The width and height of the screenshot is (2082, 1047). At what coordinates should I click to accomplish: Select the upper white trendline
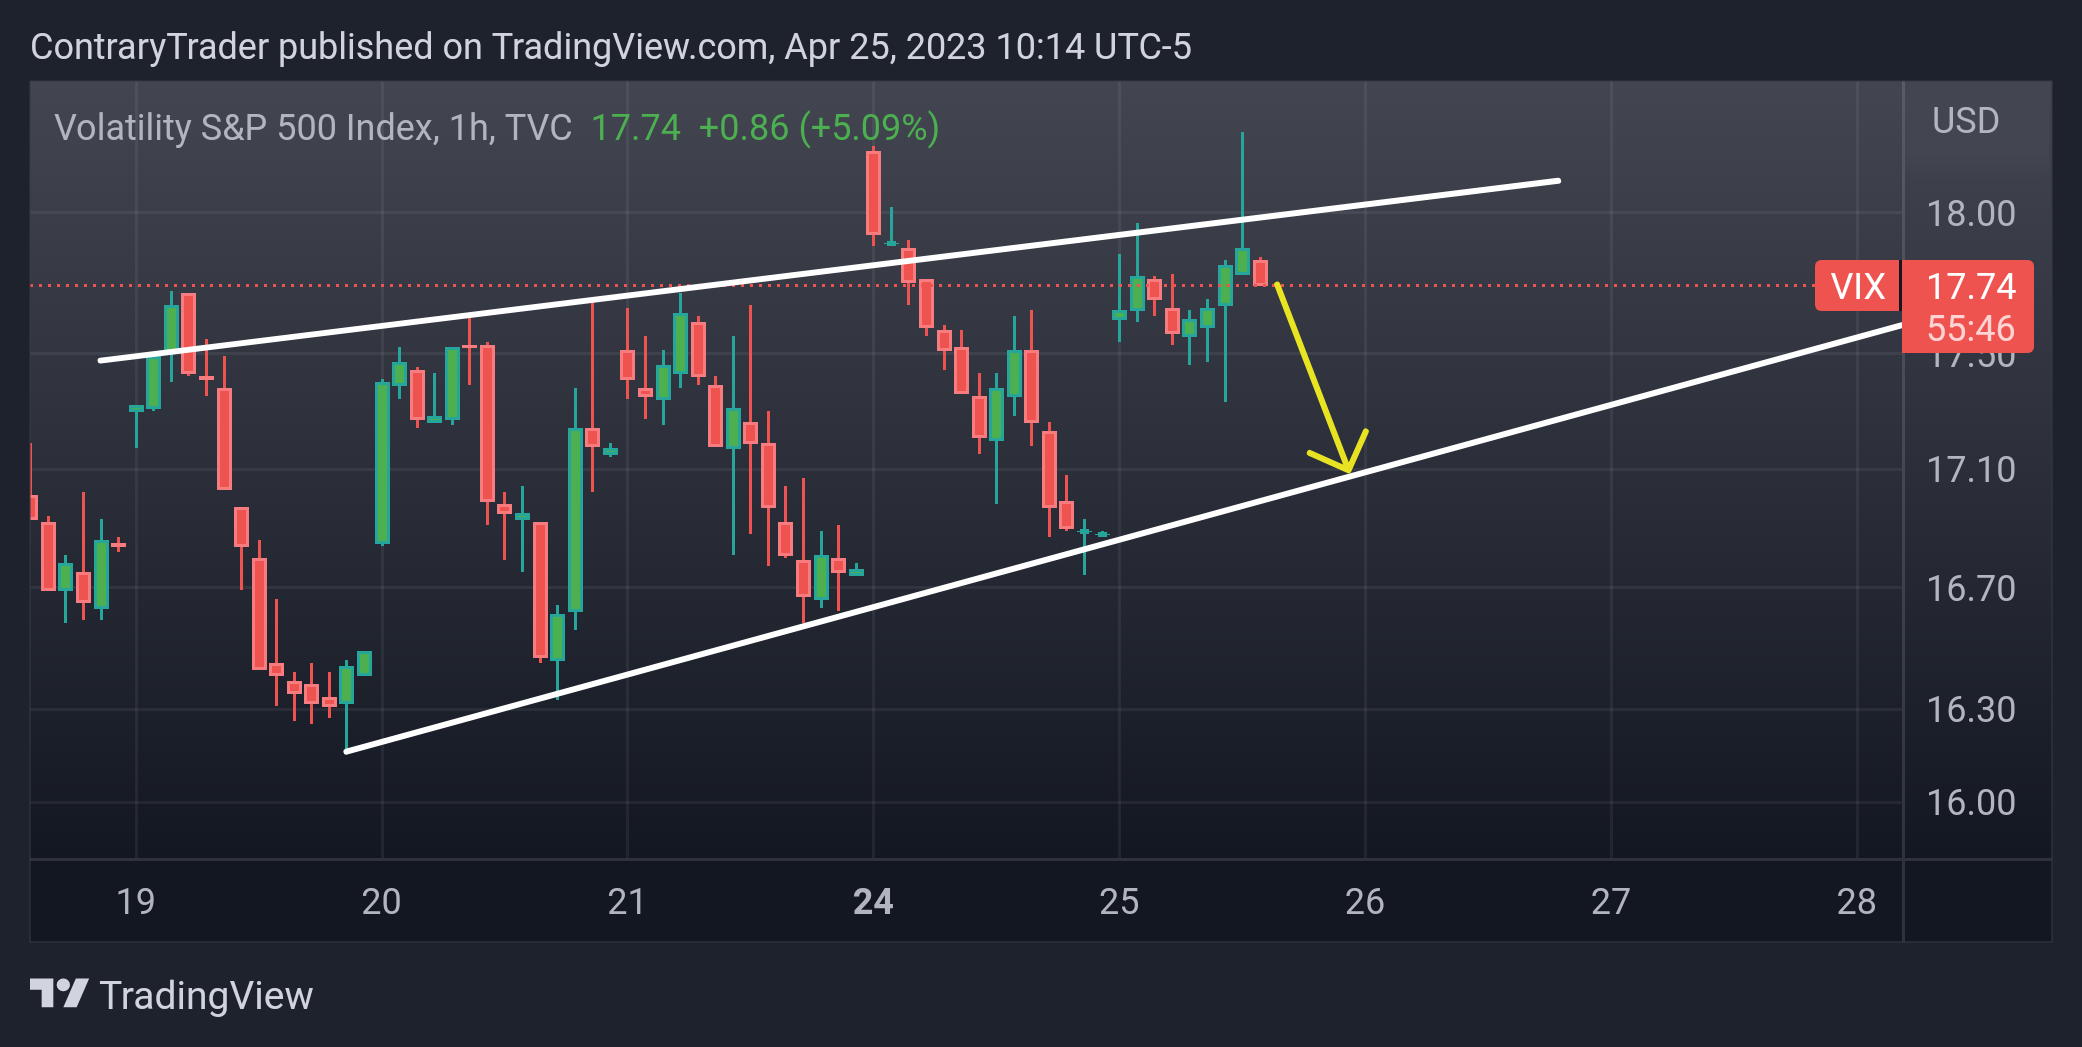(830, 271)
